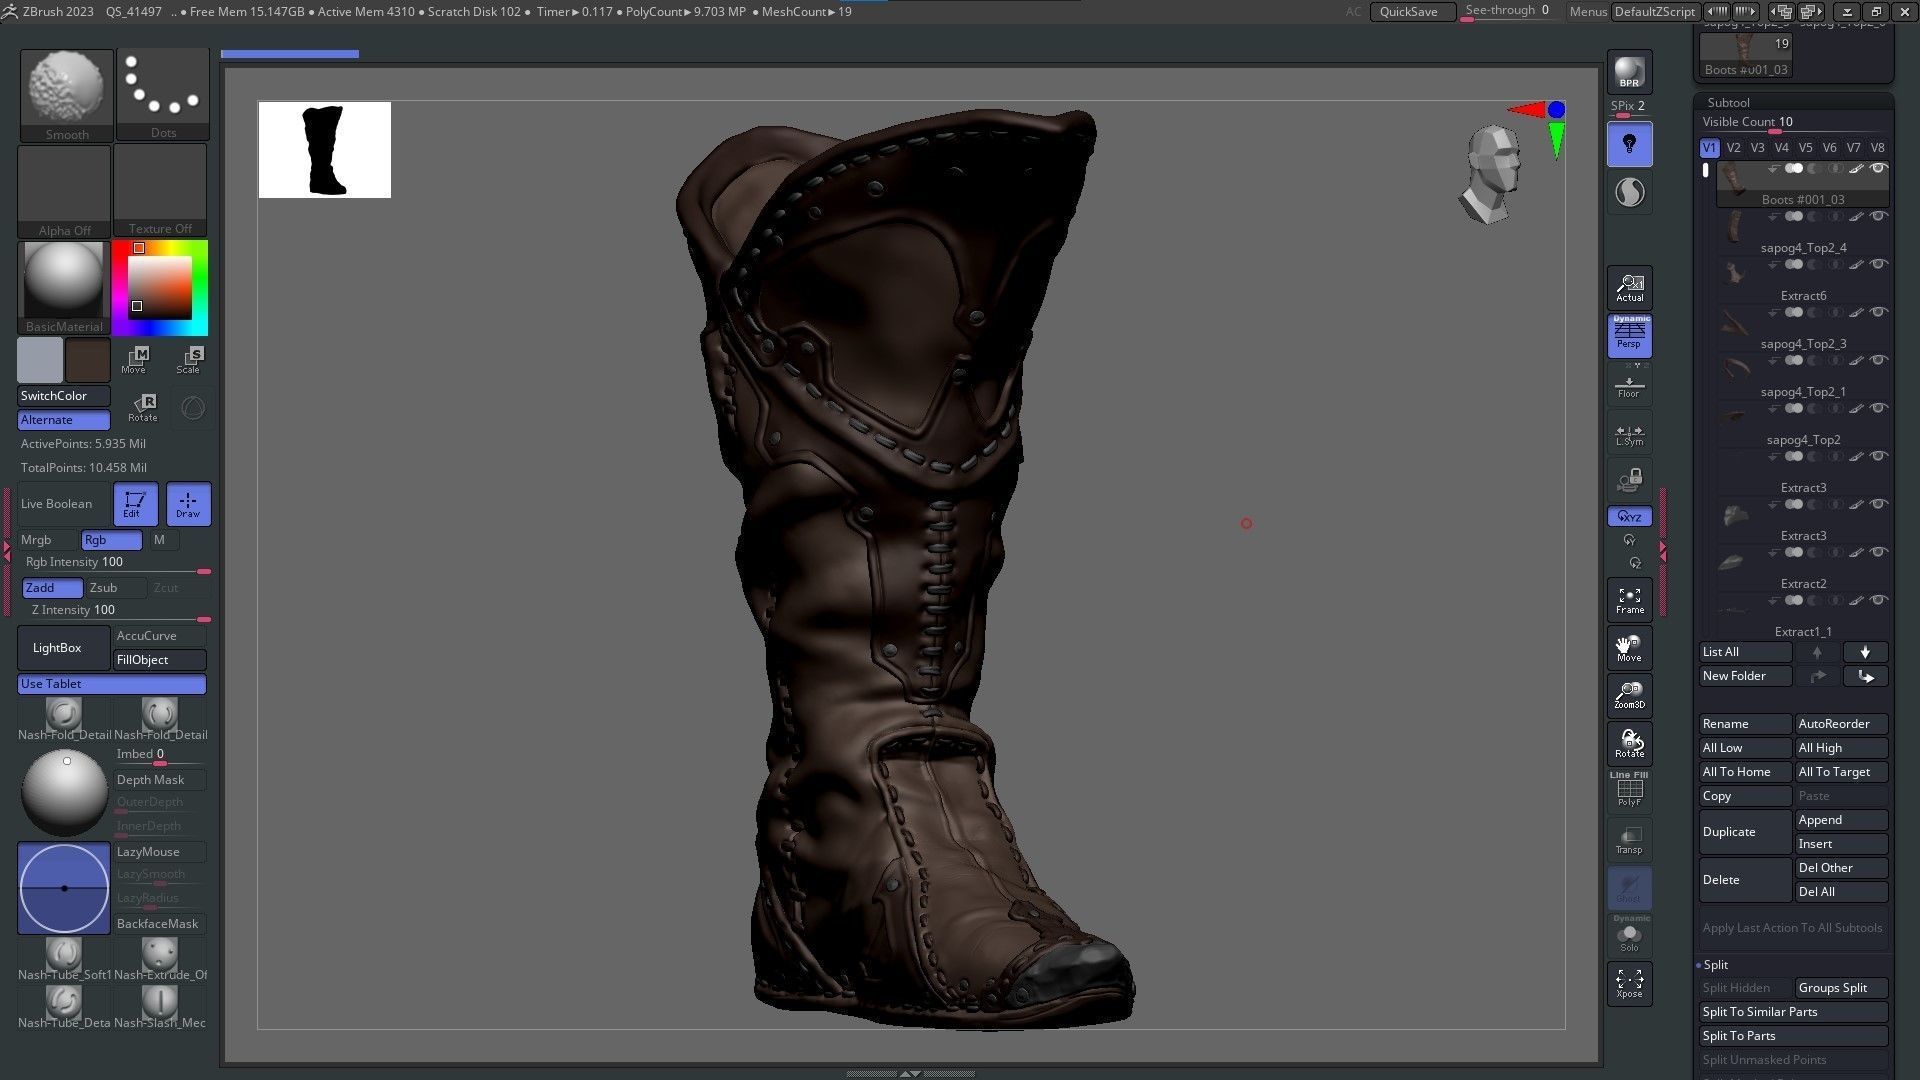Open DefaultZScript in top bar
Viewport: 1920px width, 1080px height.
[x=1655, y=12]
